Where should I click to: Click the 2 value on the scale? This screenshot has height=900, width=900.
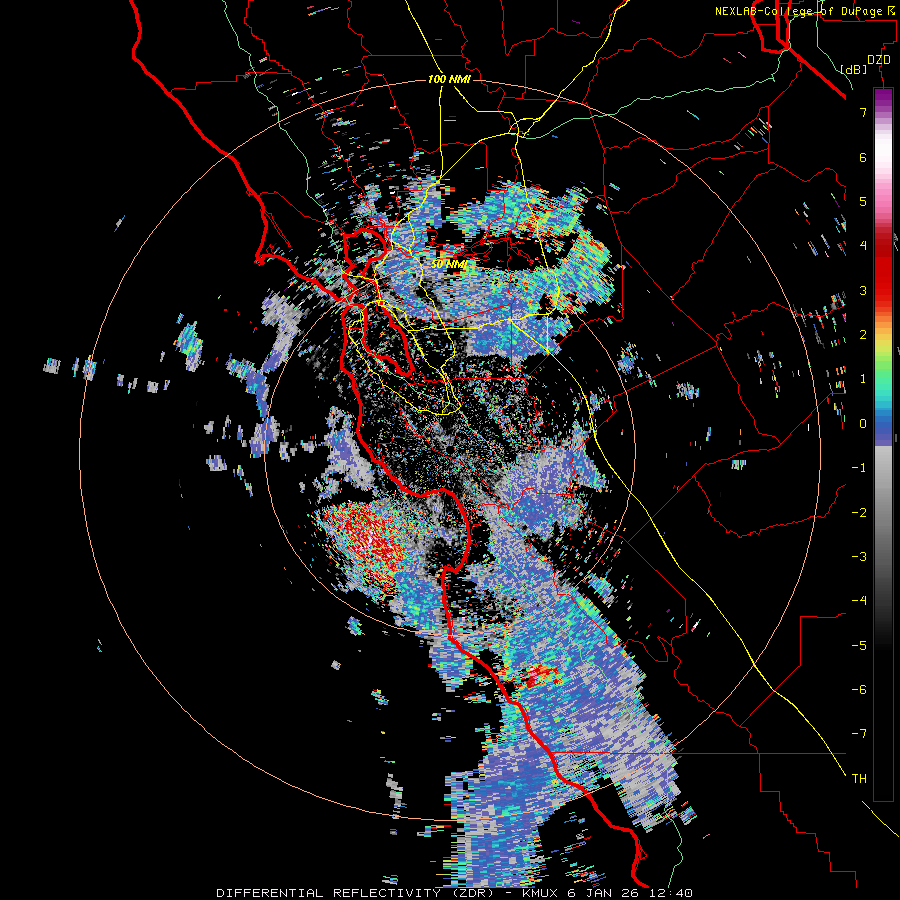coord(863,335)
